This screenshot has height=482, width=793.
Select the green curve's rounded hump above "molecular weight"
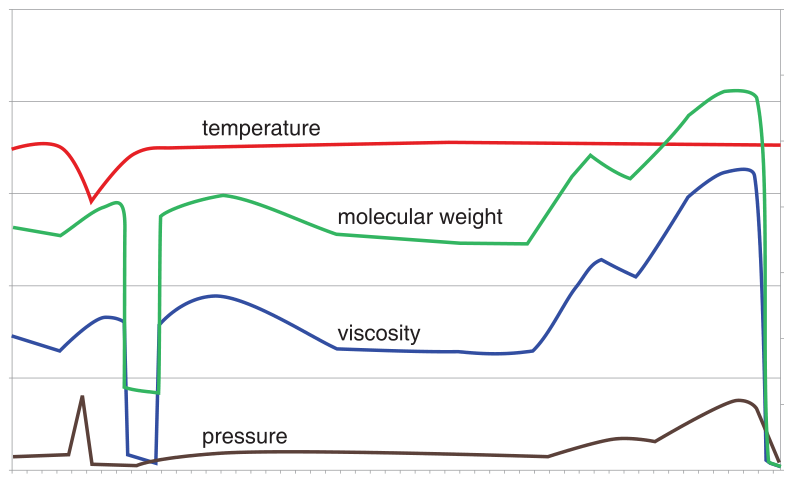pyautogui.click(x=222, y=195)
